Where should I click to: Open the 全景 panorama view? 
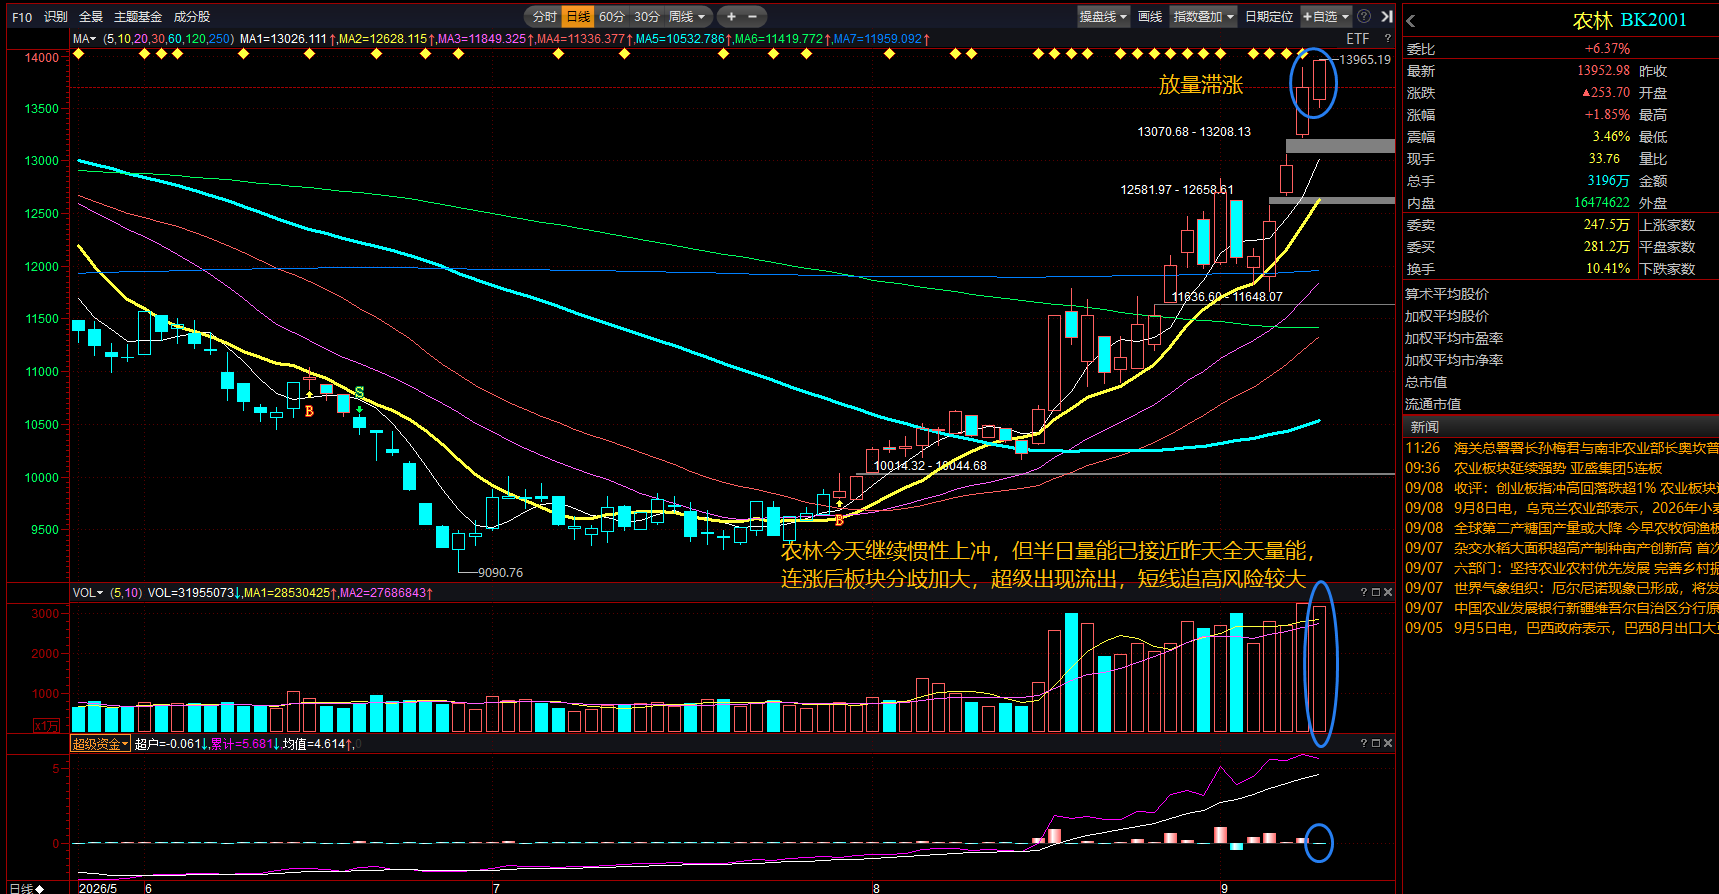(91, 17)
